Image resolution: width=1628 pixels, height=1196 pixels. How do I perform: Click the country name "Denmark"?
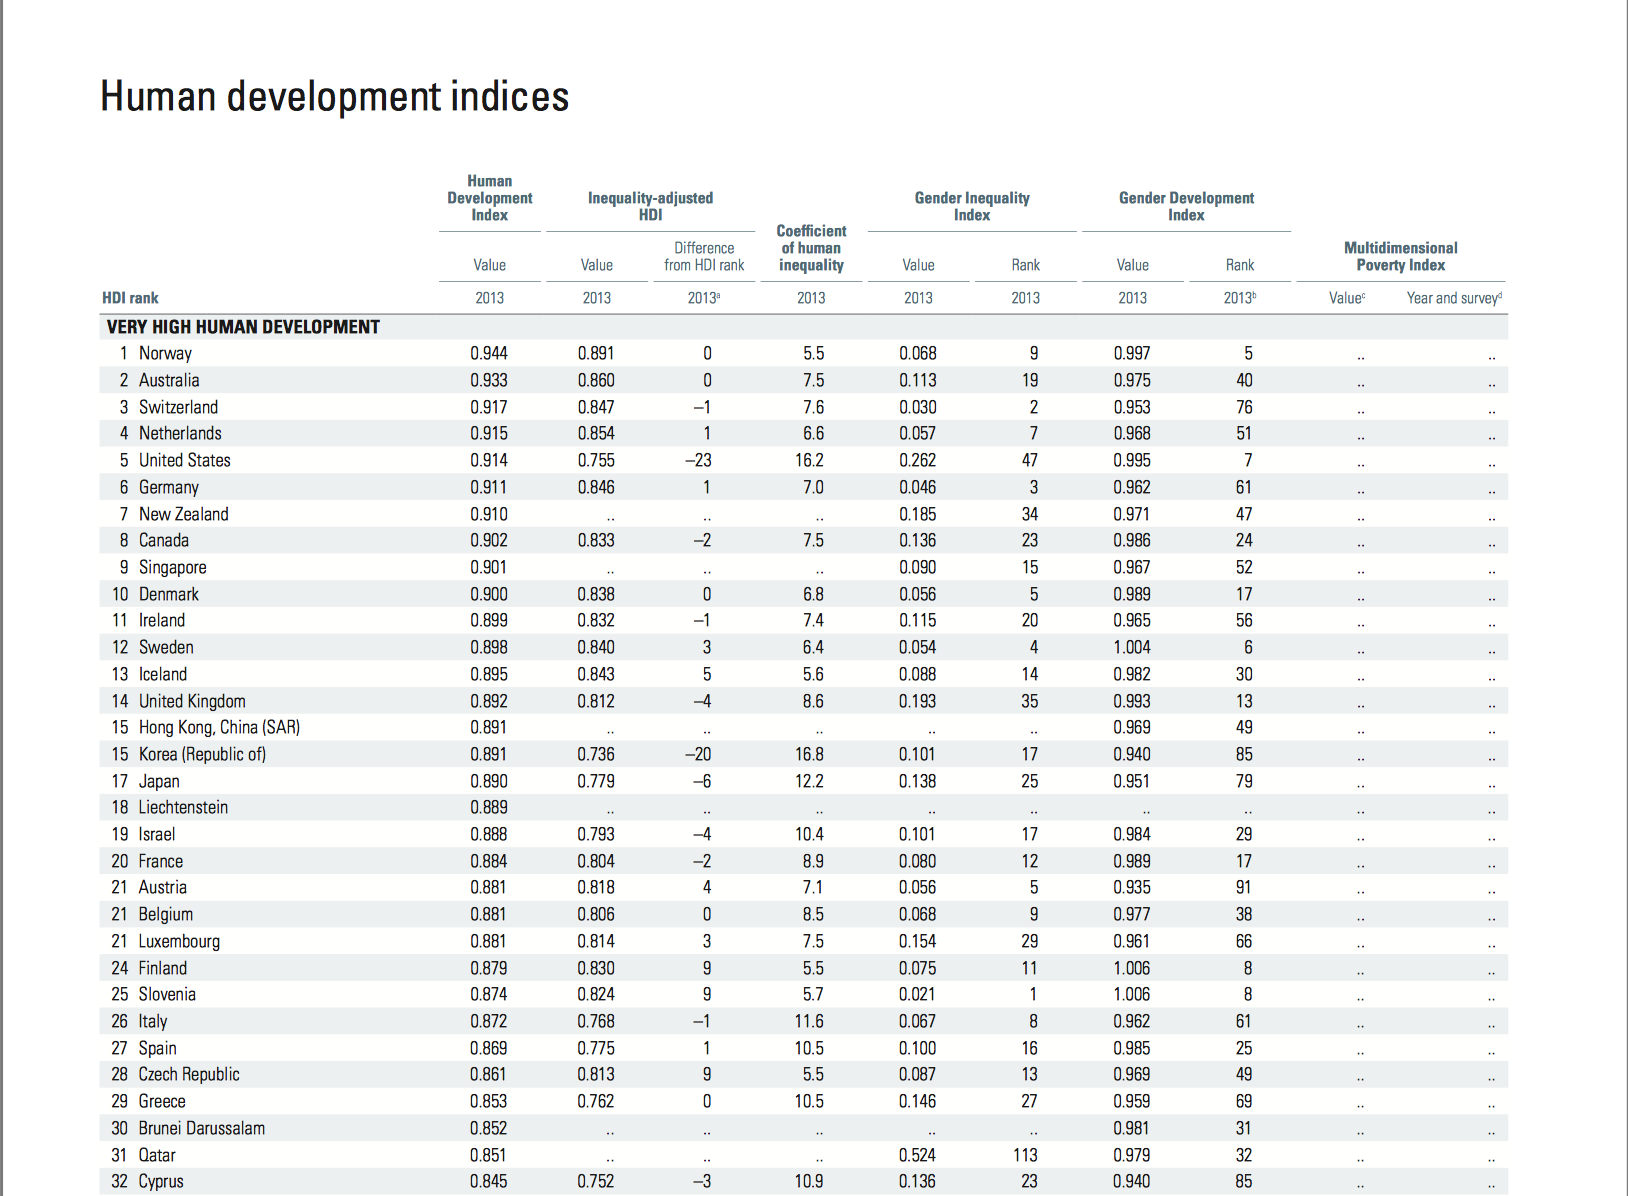pos(169,594)
